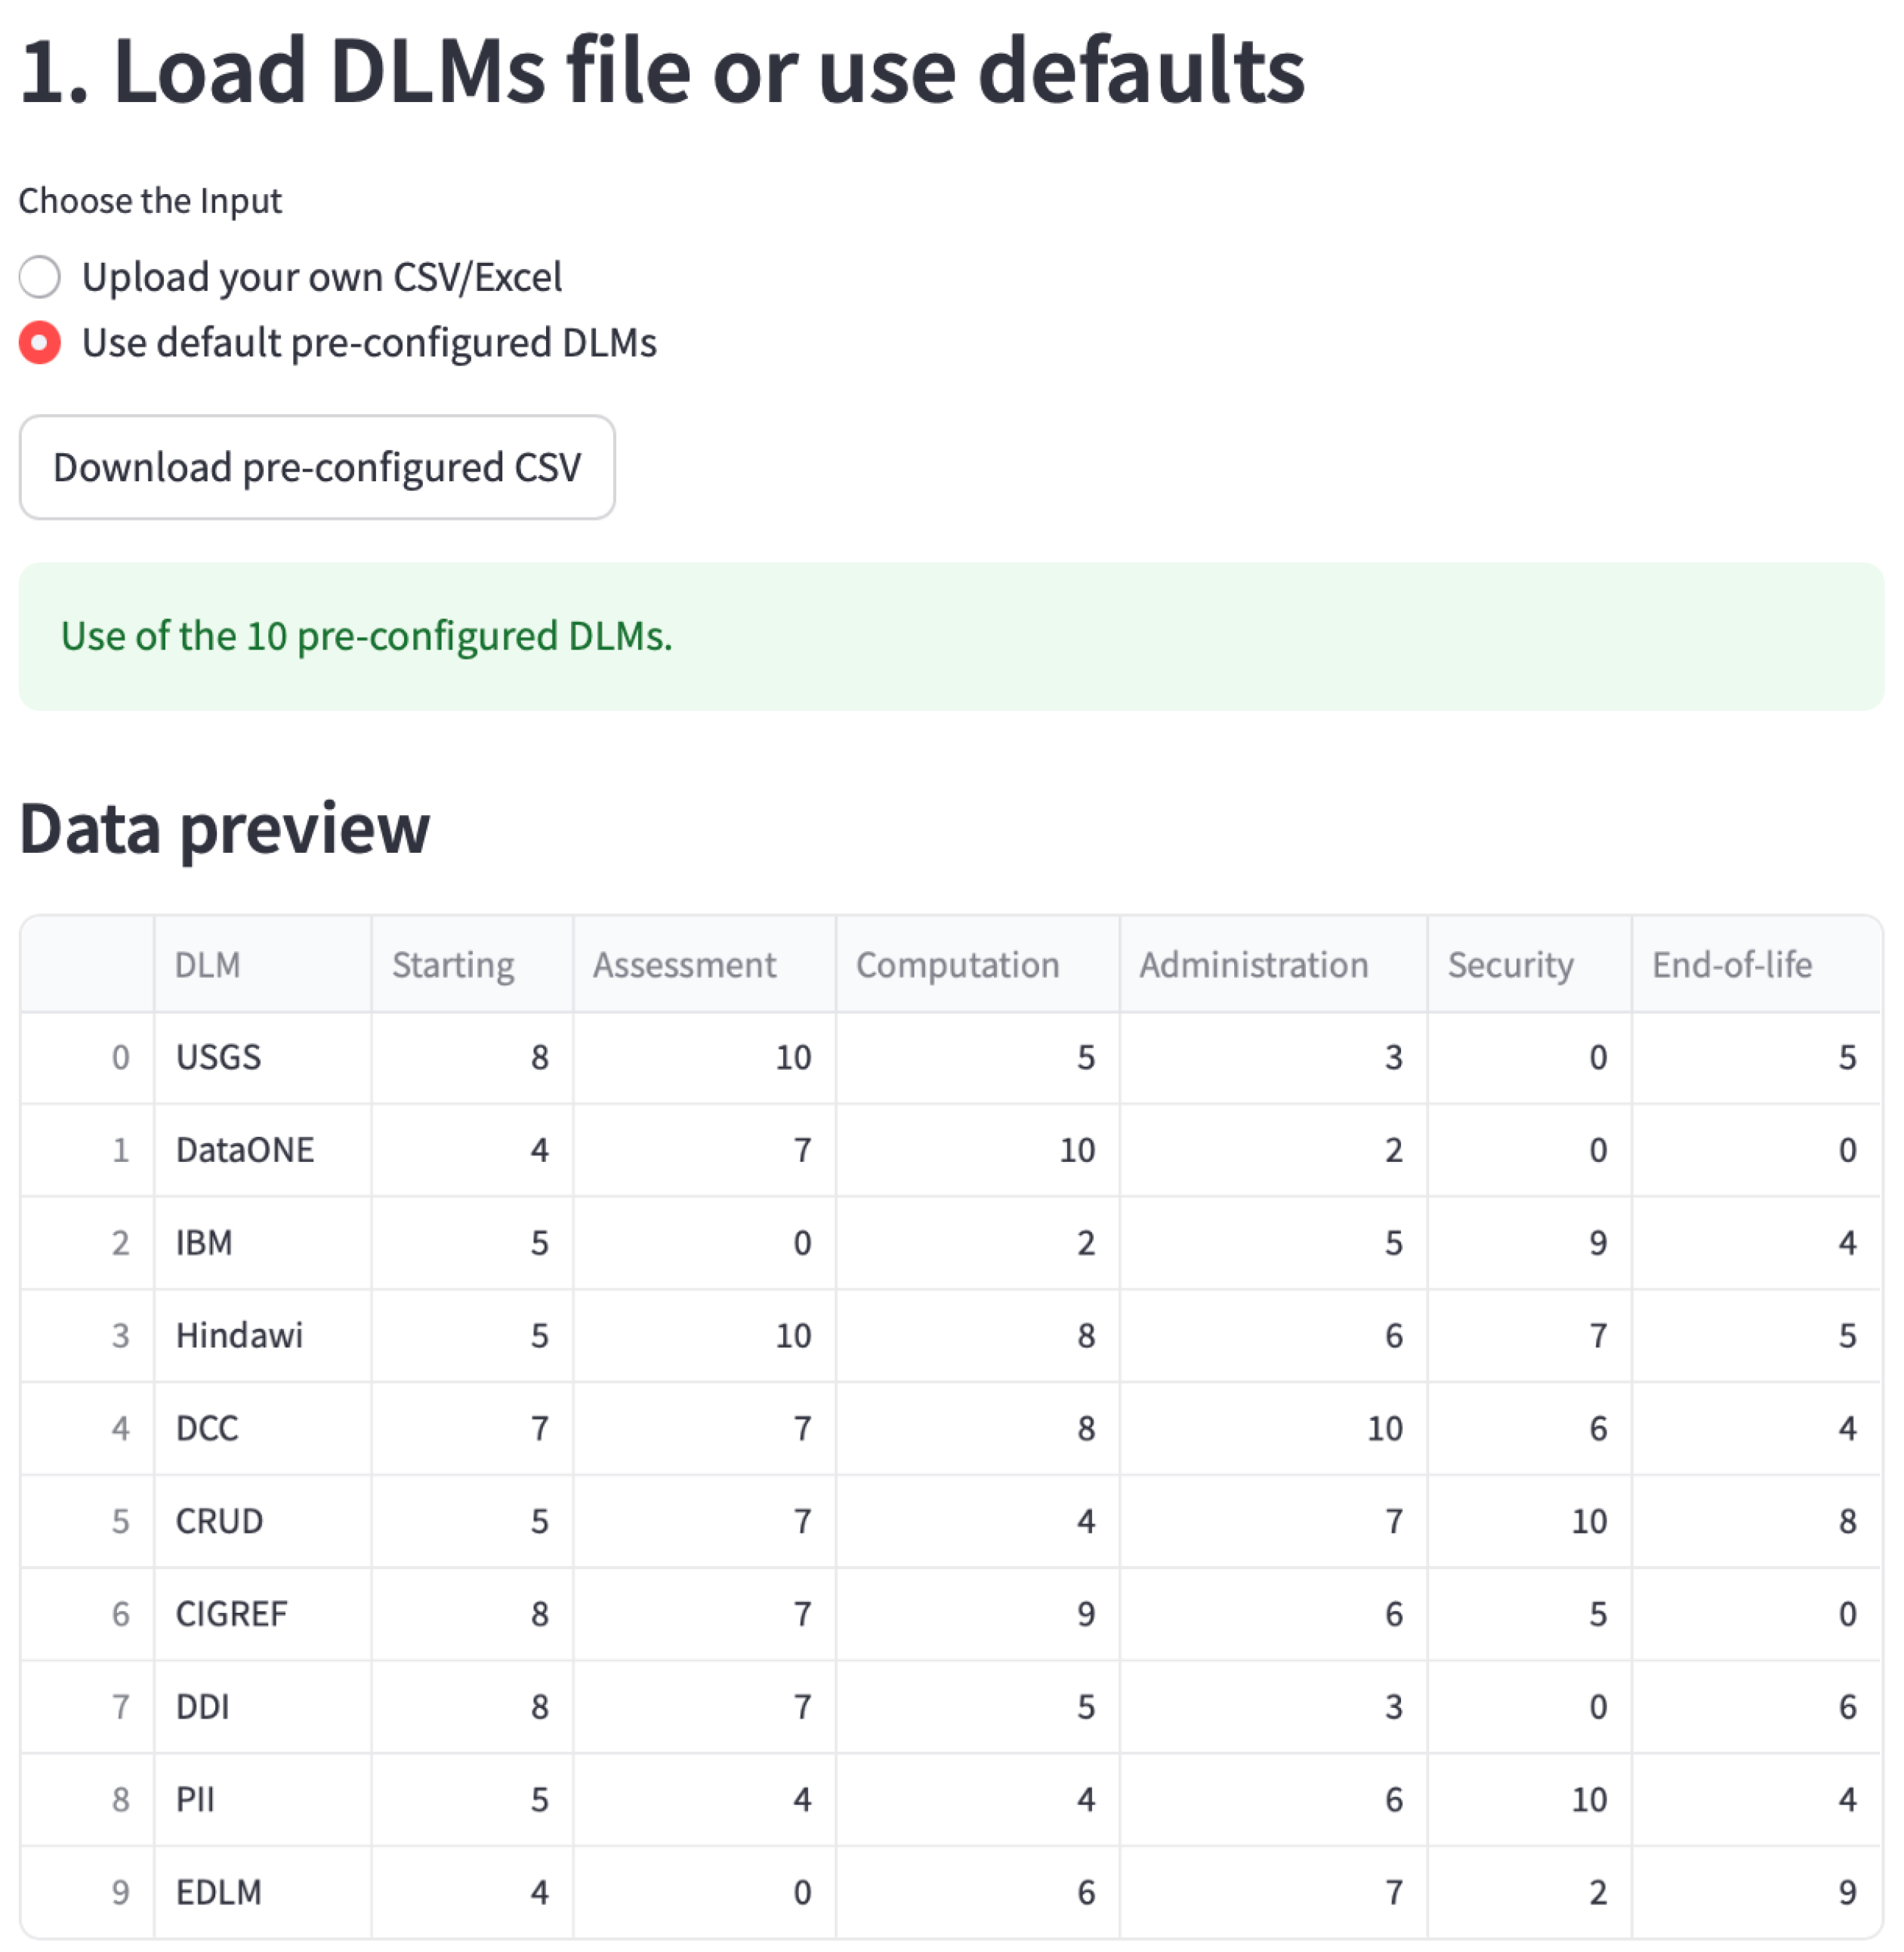
Task: Click the Security column header
Action: coord(1529,965)
